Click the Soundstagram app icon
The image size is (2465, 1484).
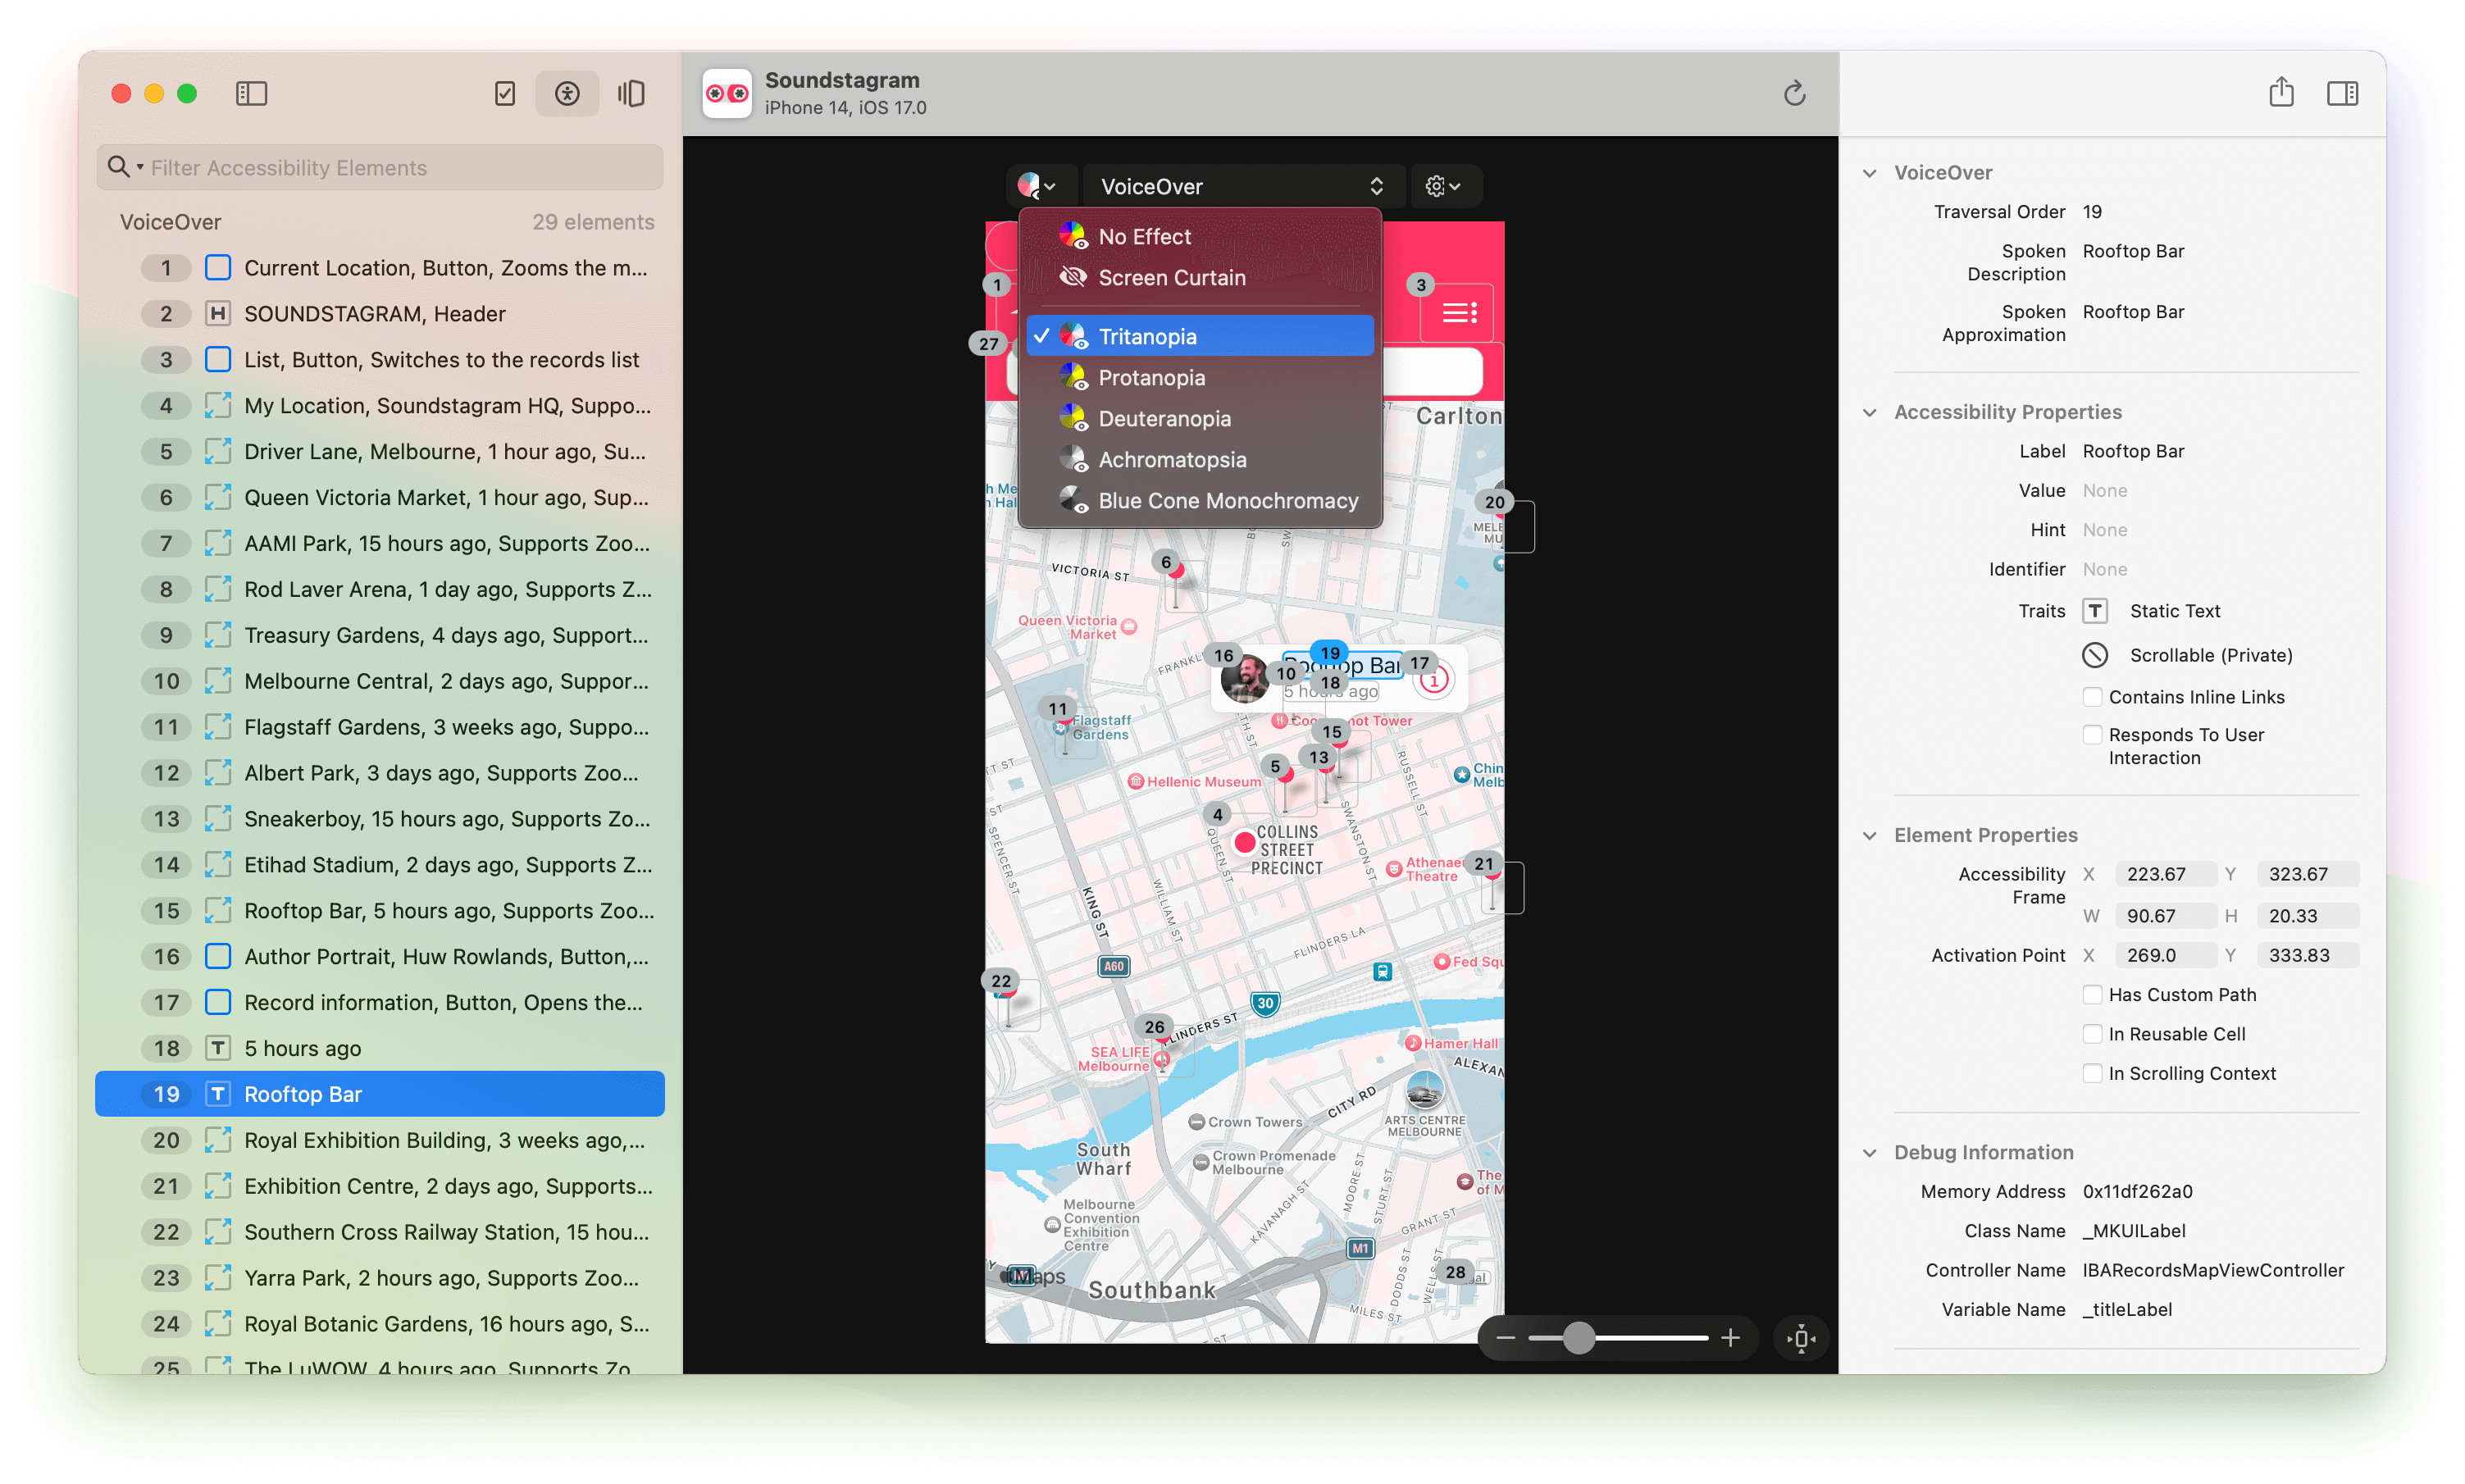(x=727, y=93)
